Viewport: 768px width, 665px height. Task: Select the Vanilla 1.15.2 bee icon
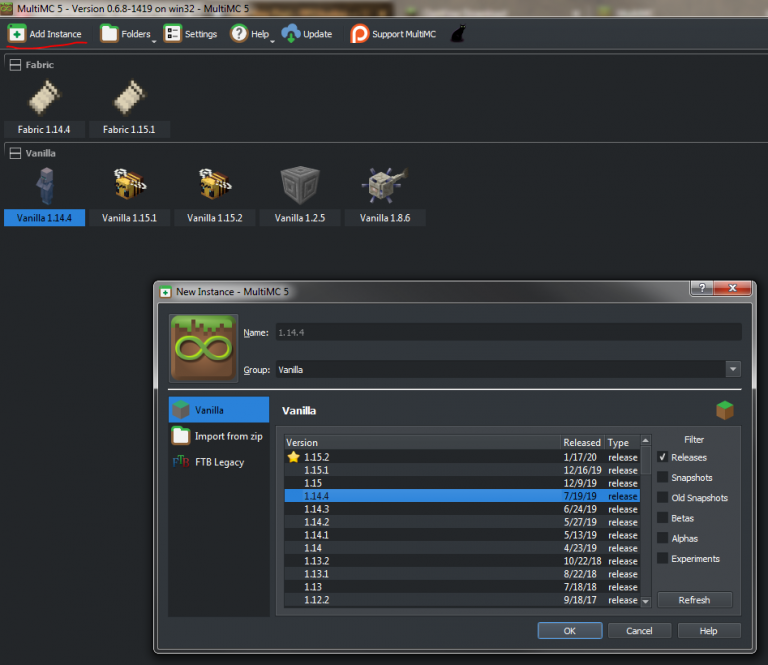(x=215, y=184)
